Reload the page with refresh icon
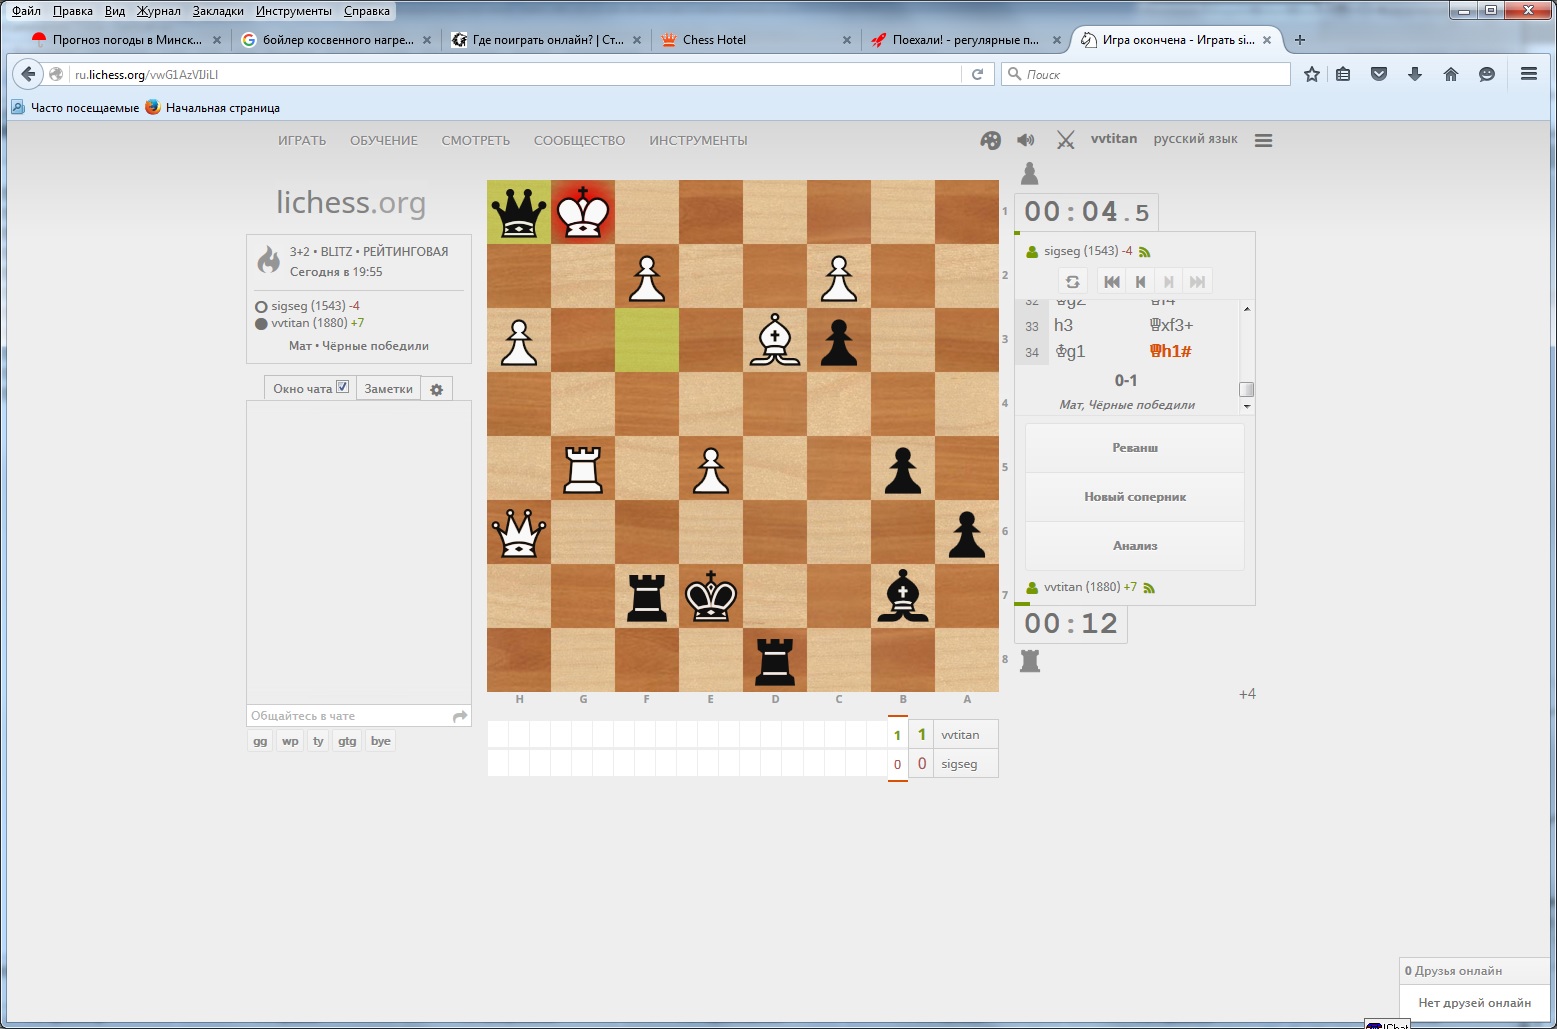This screenshot has width=1557, height=1029. click(x=977, y=74)
